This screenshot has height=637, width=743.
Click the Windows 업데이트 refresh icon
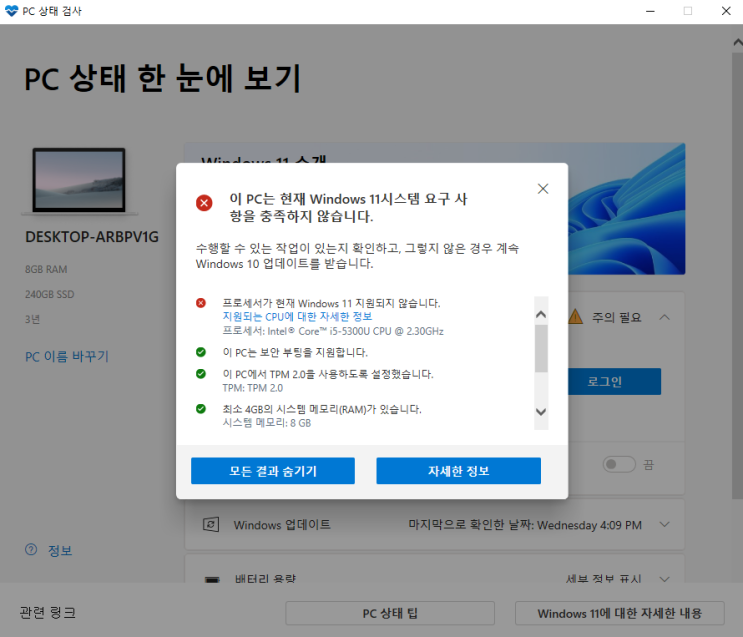(211, 525)
